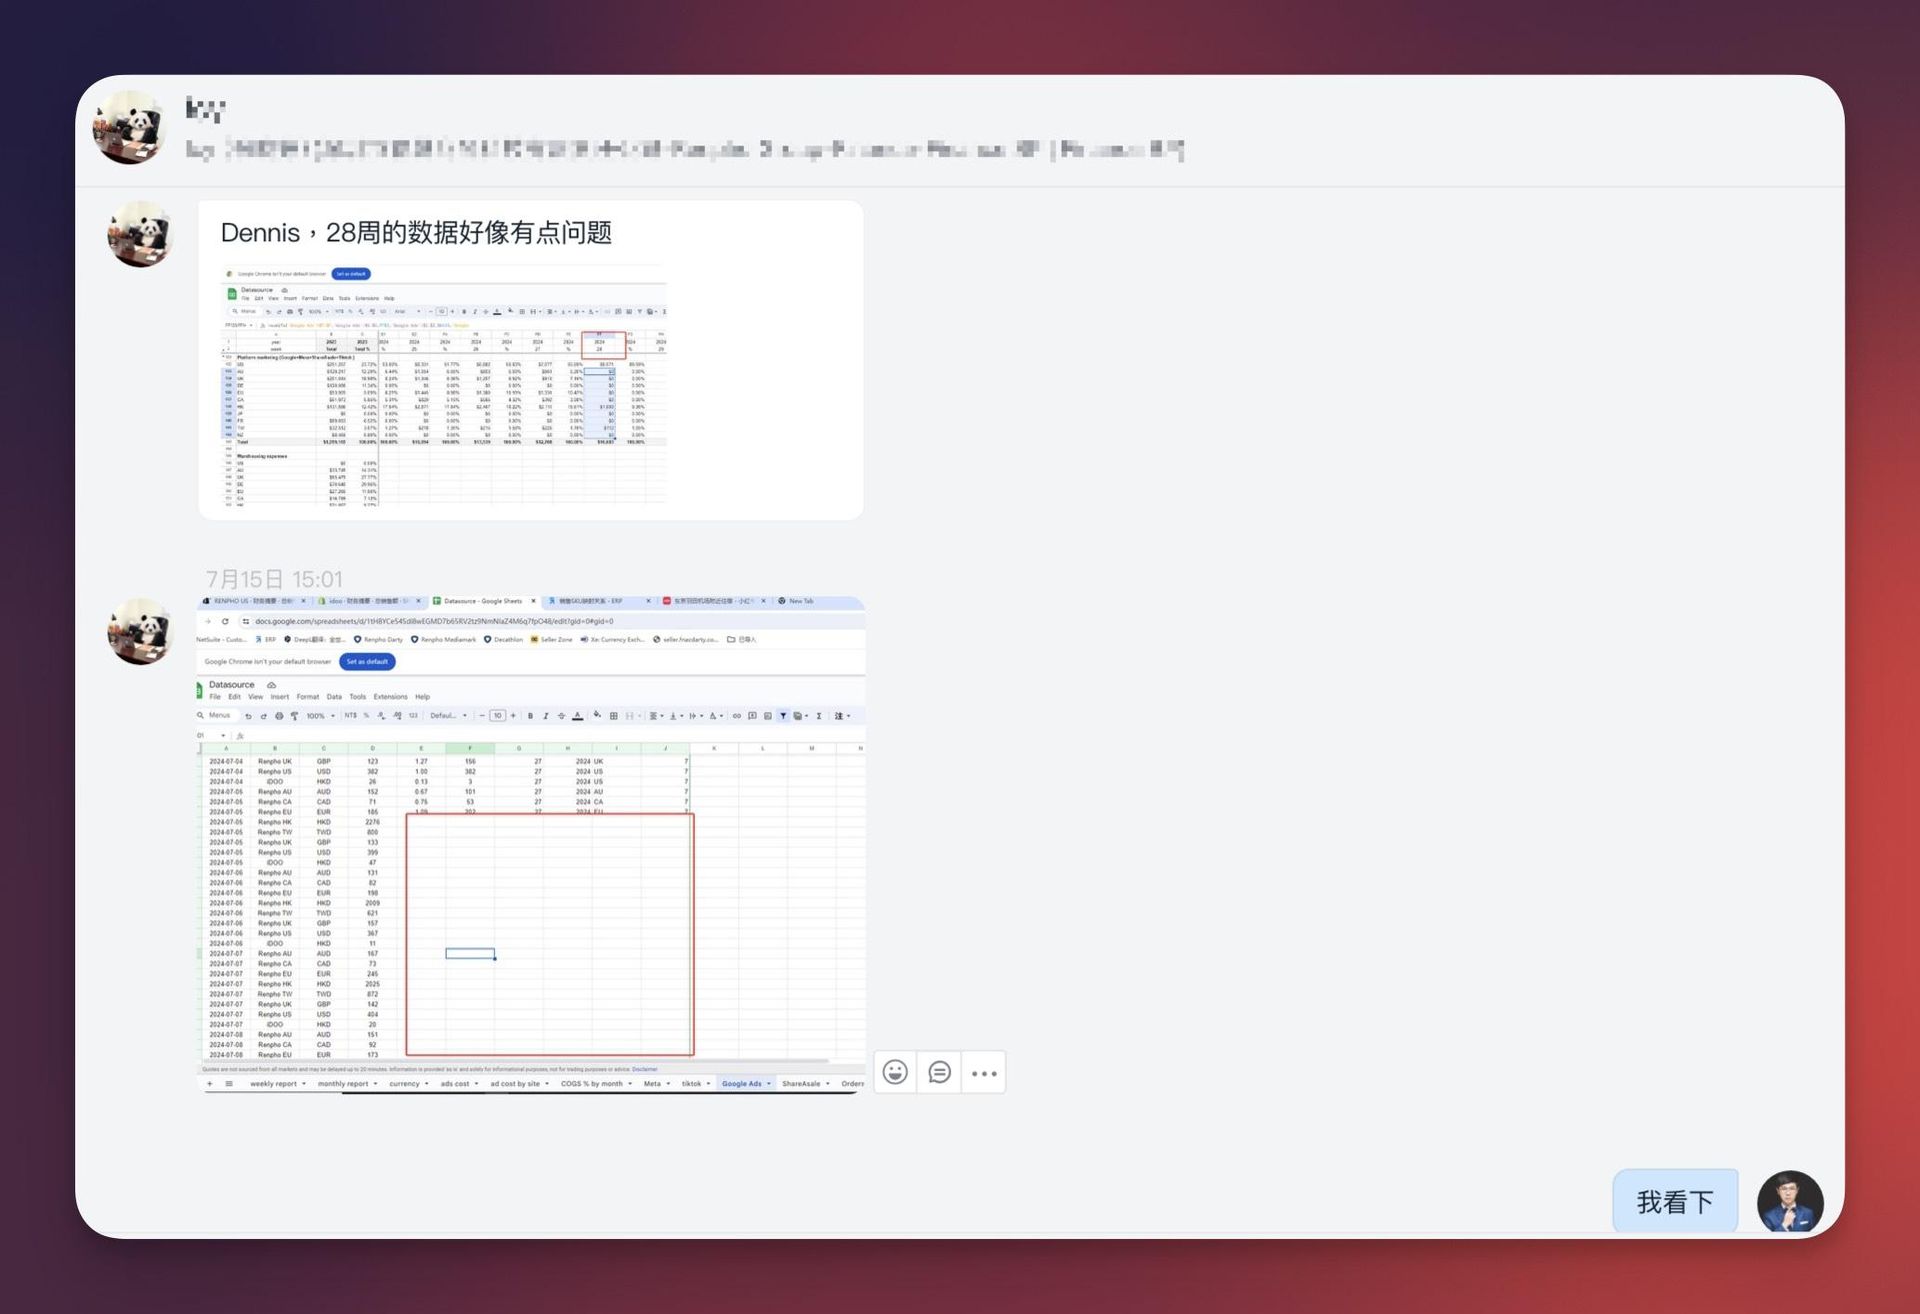Click the print icon in Sheets toolbar
The image size is (1920, 1314).
coord(279,716)
